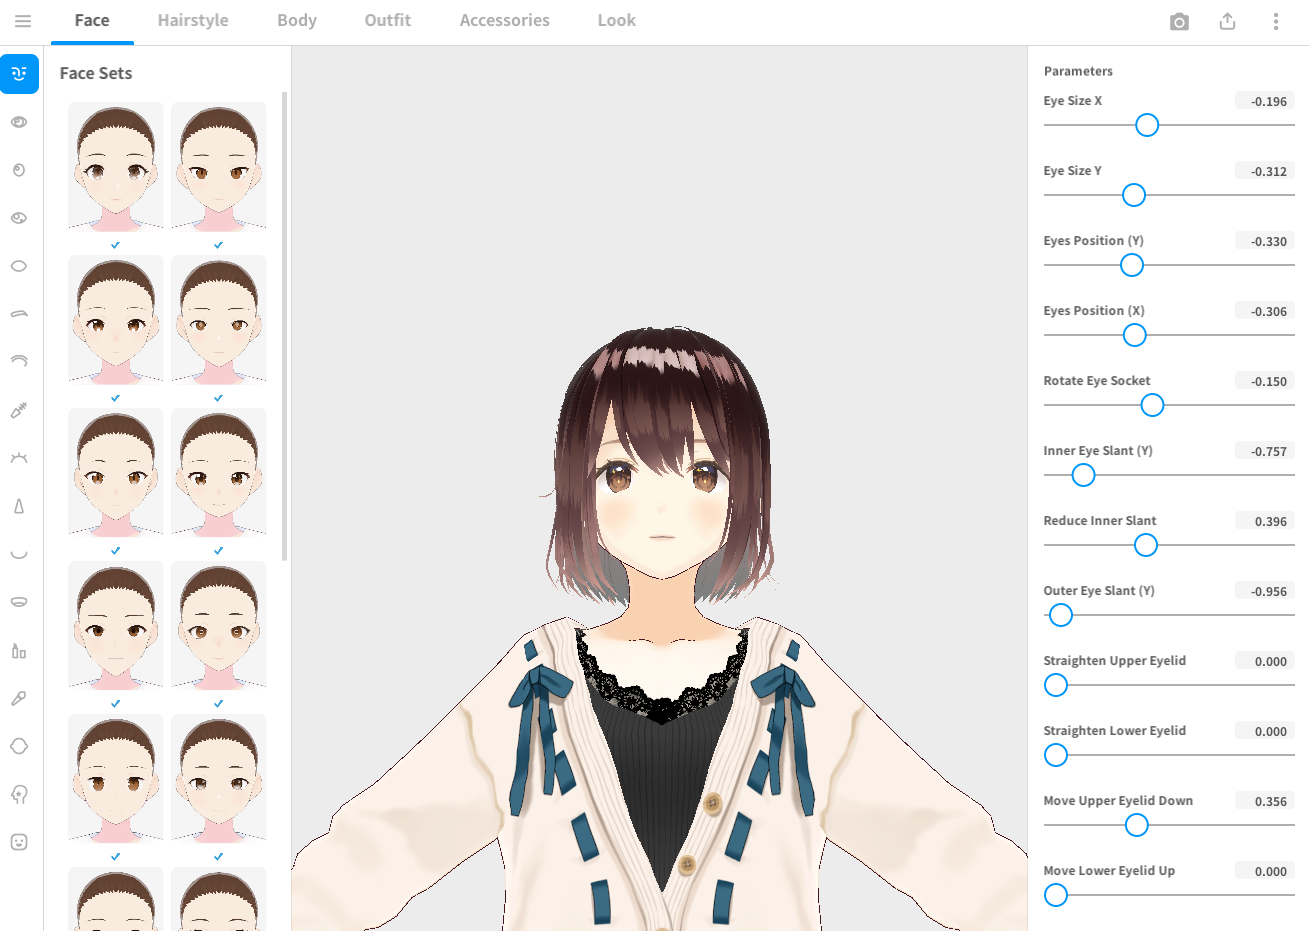Click the Eye Size Y slider handle
Viewport: 1309px width, 931px height.
(x=1133, y=195)
